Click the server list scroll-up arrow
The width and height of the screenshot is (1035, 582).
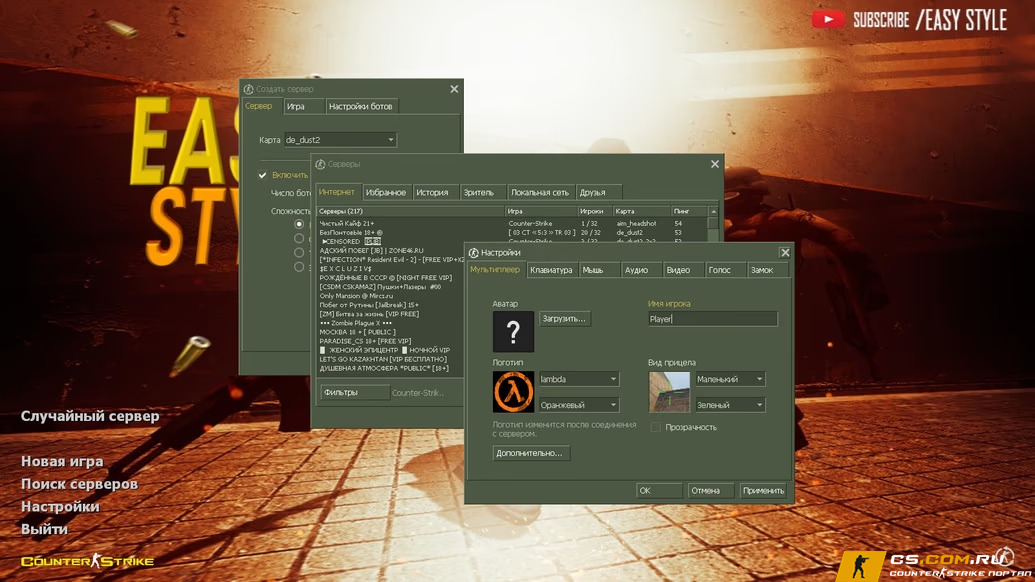pyautogui.click(x=713, y=211)
